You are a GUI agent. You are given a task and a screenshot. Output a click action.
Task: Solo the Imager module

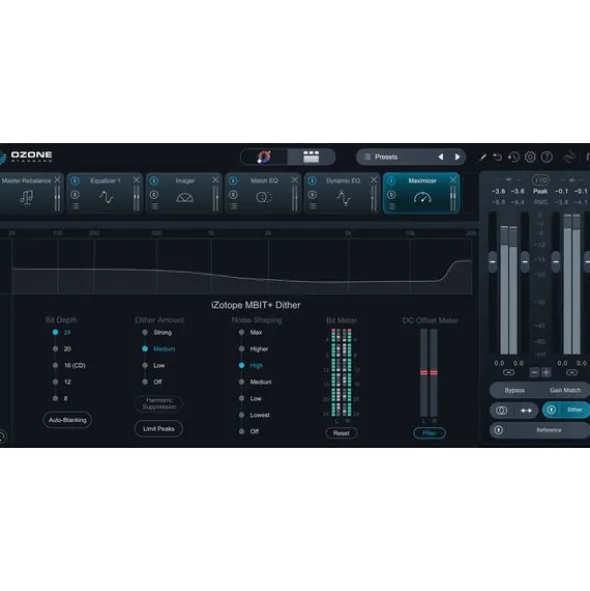coord(154,195)
